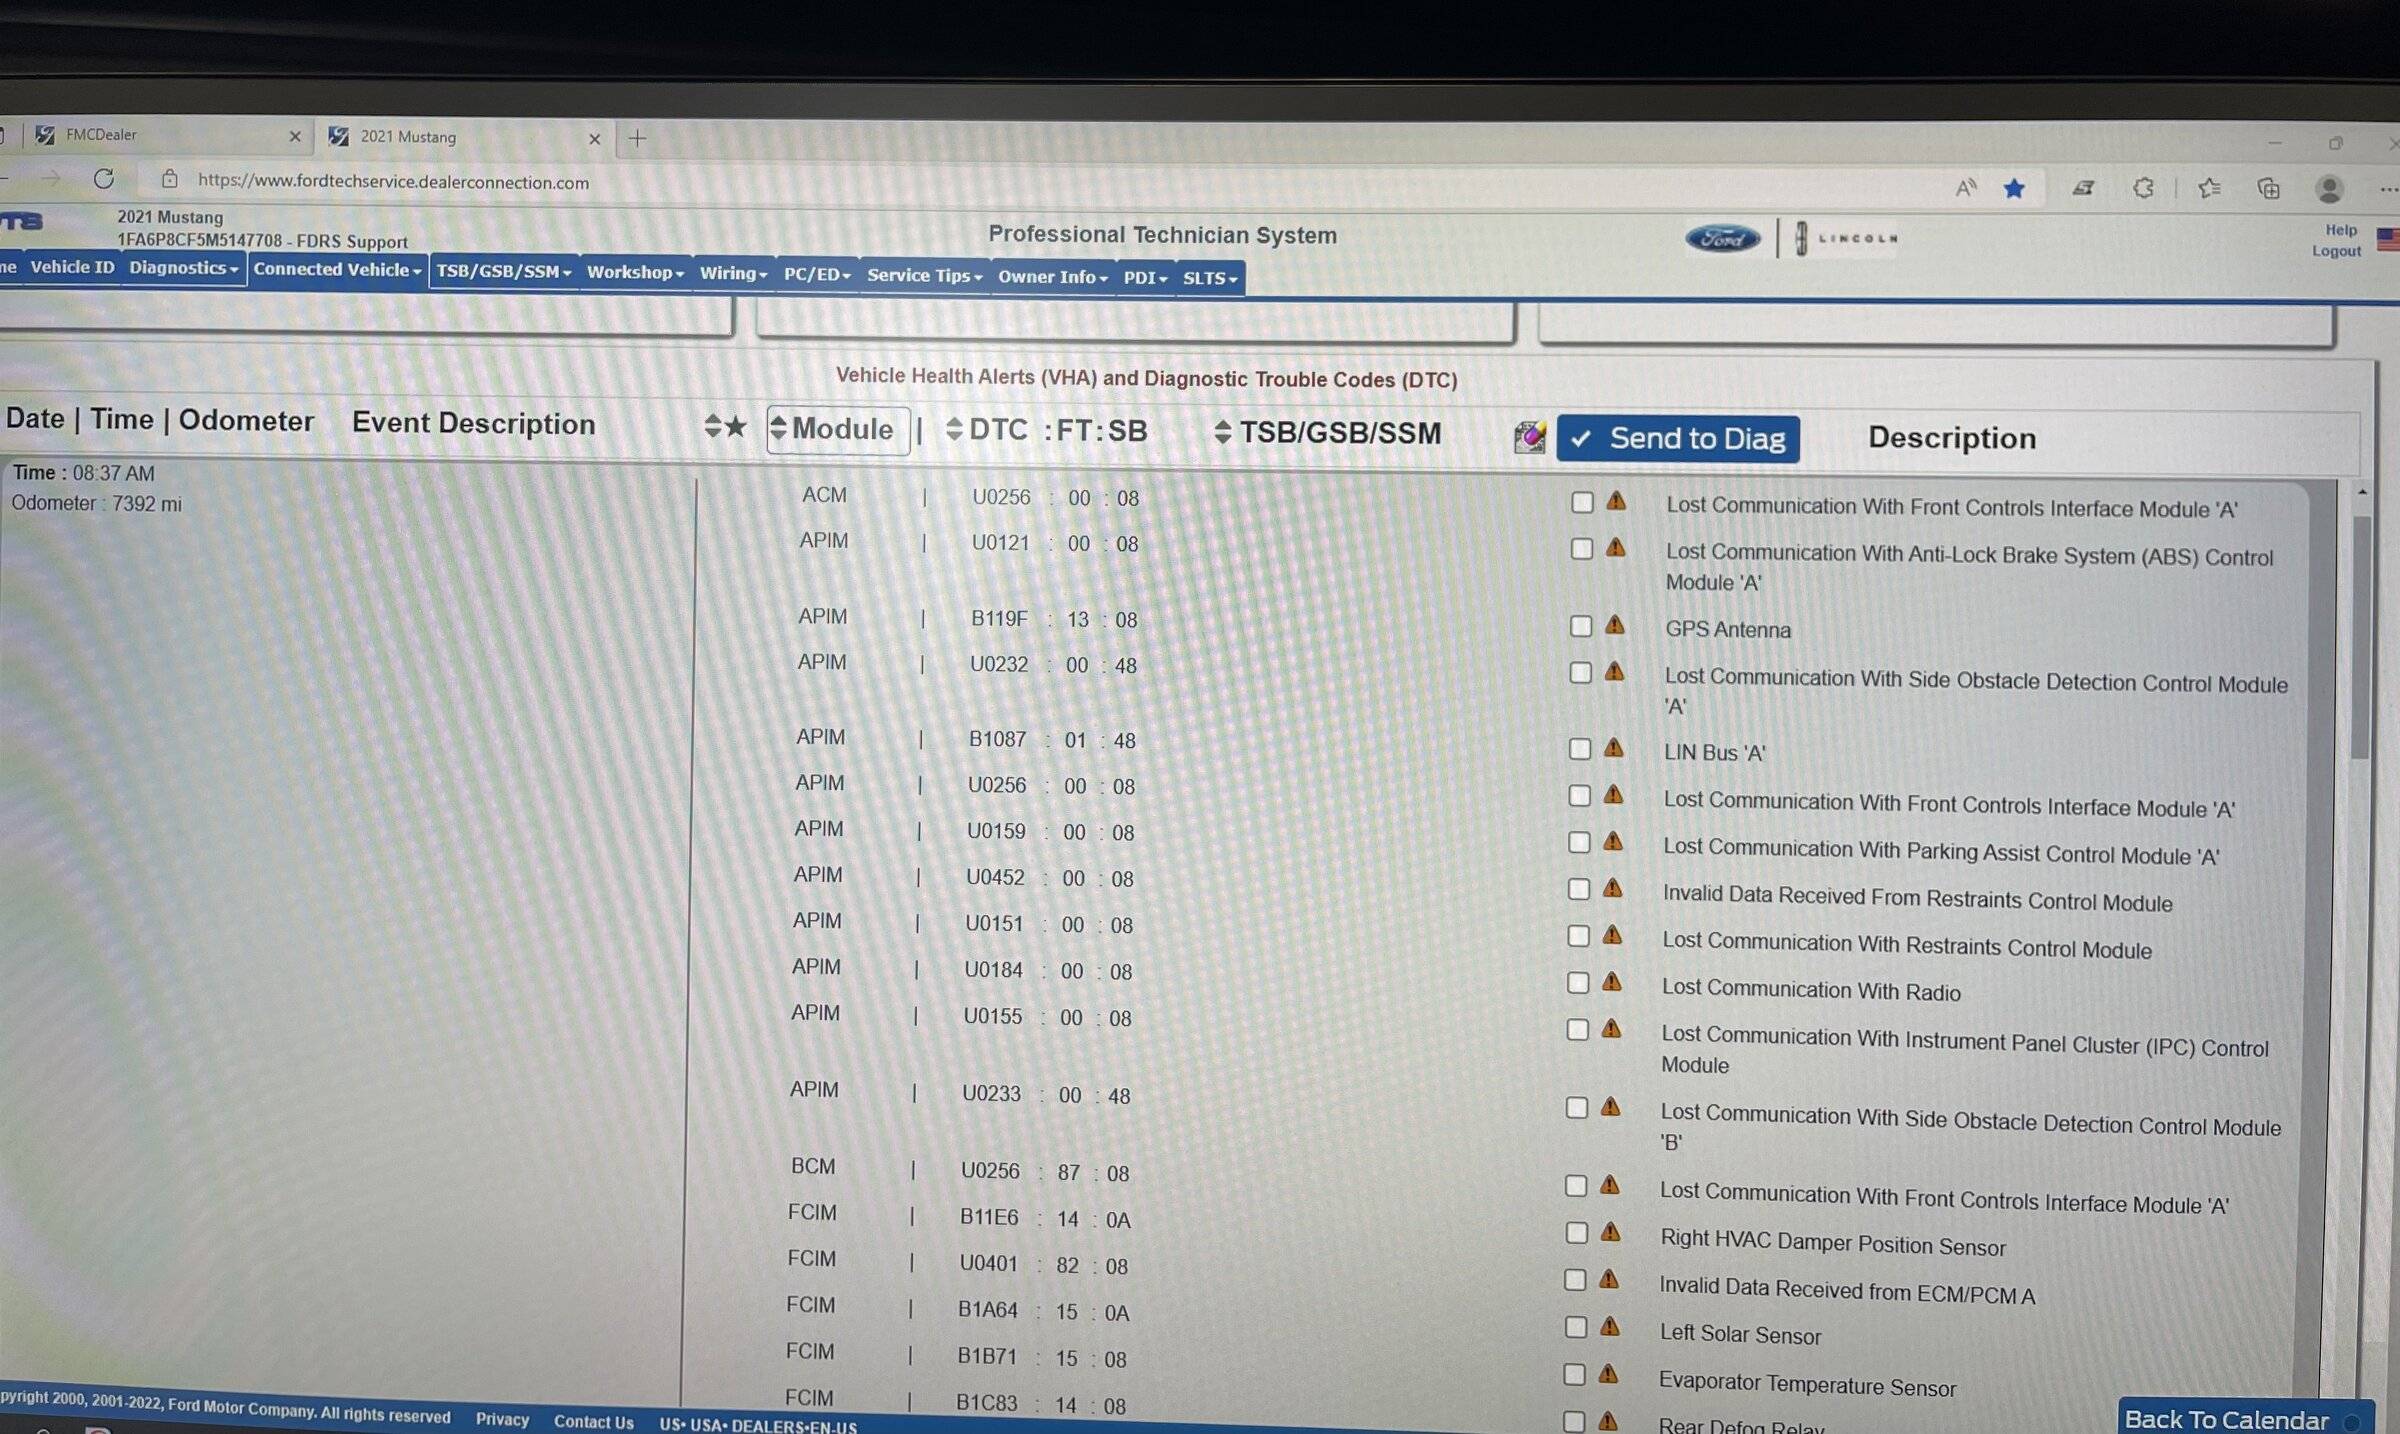This screenshot has height=1434, width=2400.
Task: Click the browser address bar URL
Action: pos(393,181)
